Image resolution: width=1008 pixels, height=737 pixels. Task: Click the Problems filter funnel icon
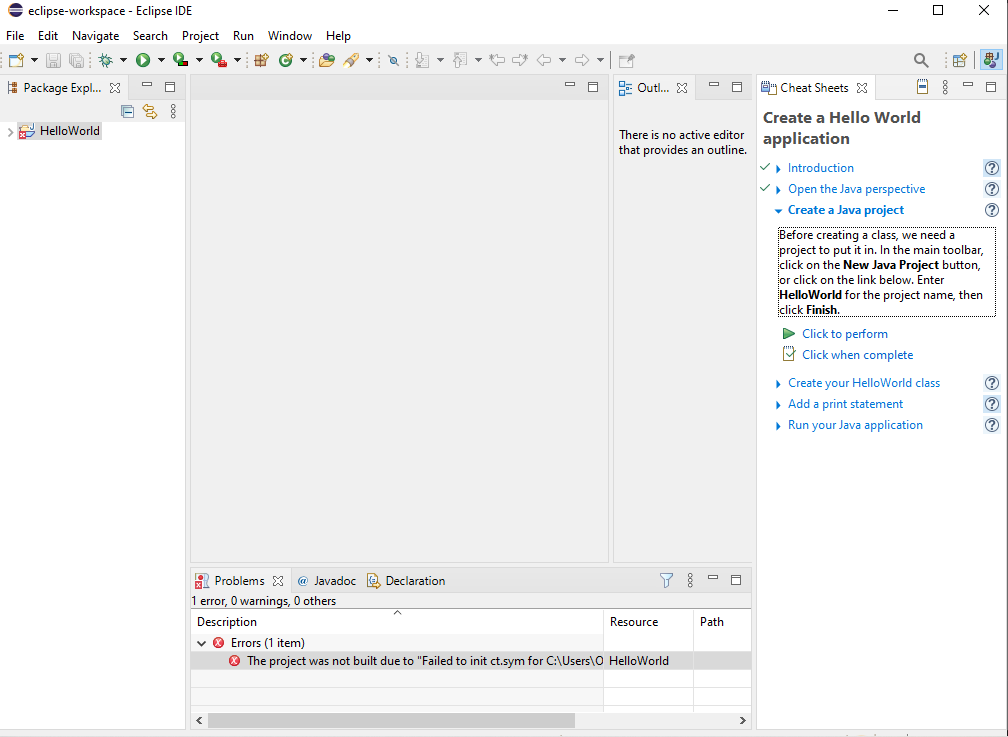pos(667,581)
